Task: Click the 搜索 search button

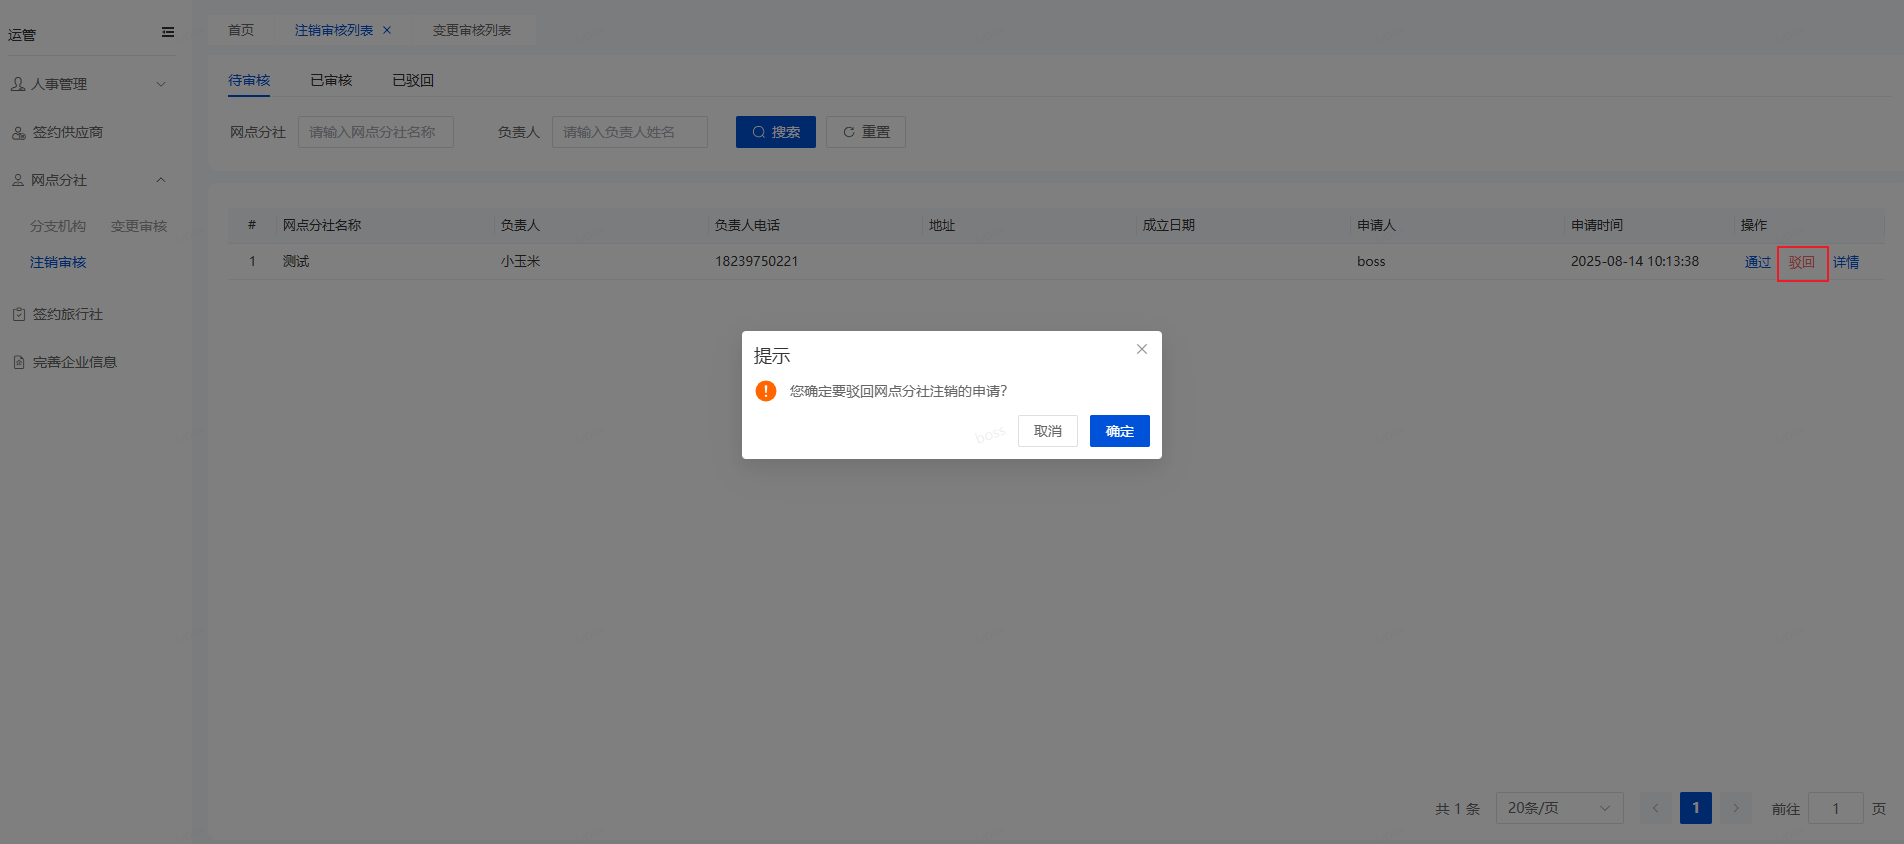Action: 775,132
